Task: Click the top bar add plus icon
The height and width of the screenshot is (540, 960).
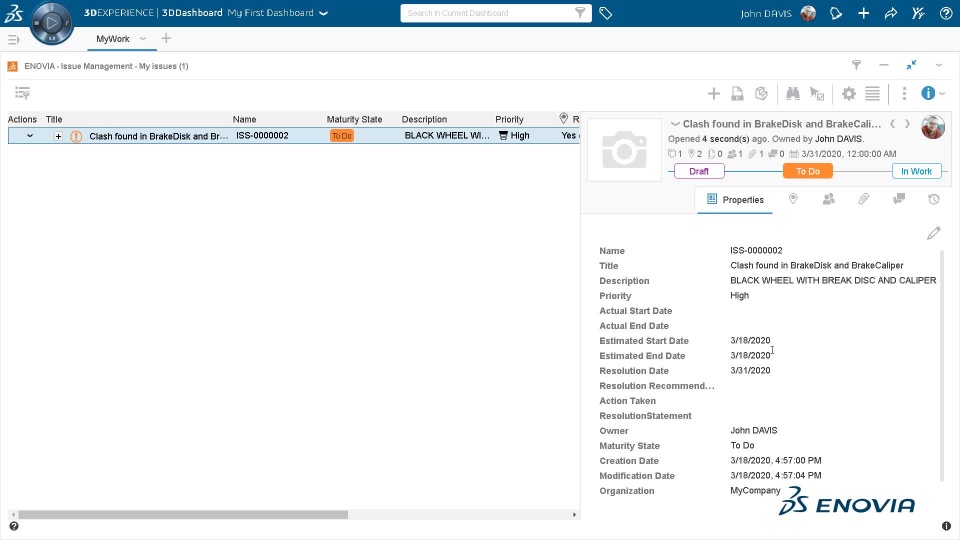Action: click(863, 13)
